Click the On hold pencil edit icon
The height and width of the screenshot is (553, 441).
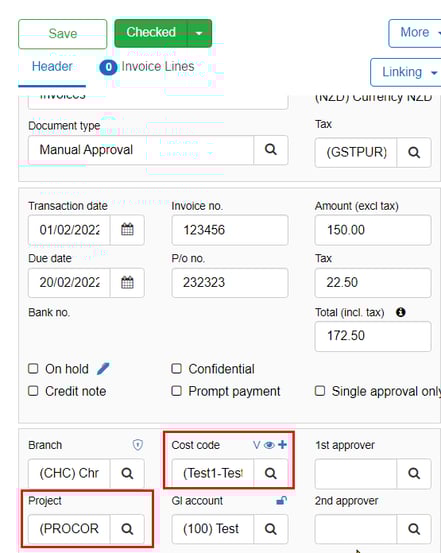pyautogui.click(x=103, y=369)
